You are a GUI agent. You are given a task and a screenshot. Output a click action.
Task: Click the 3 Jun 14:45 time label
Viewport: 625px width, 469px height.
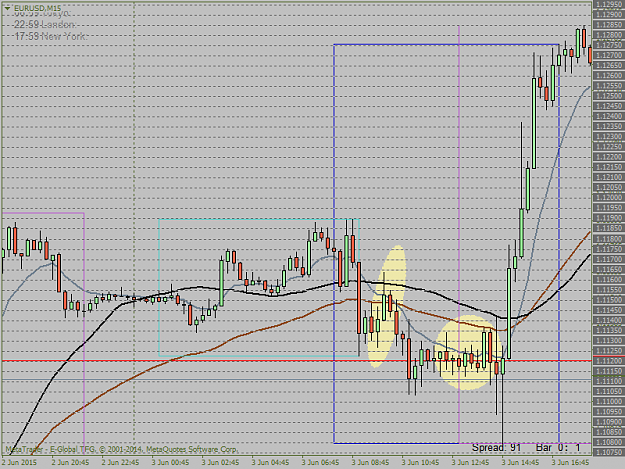[521, 463]
